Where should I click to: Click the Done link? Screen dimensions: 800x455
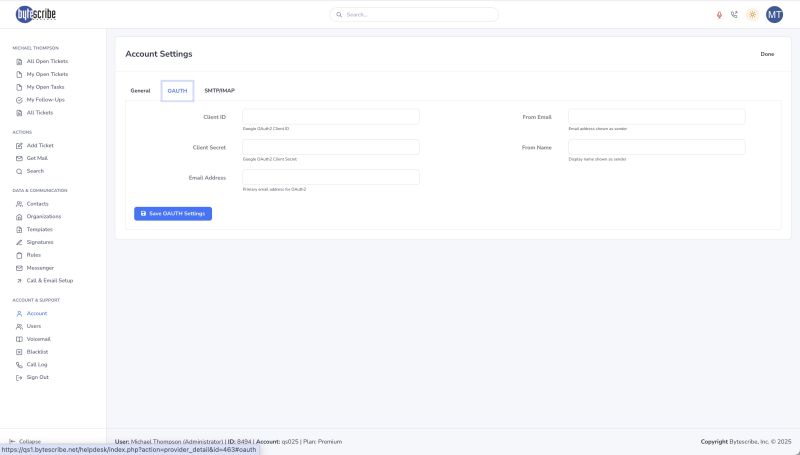(767, 54)
